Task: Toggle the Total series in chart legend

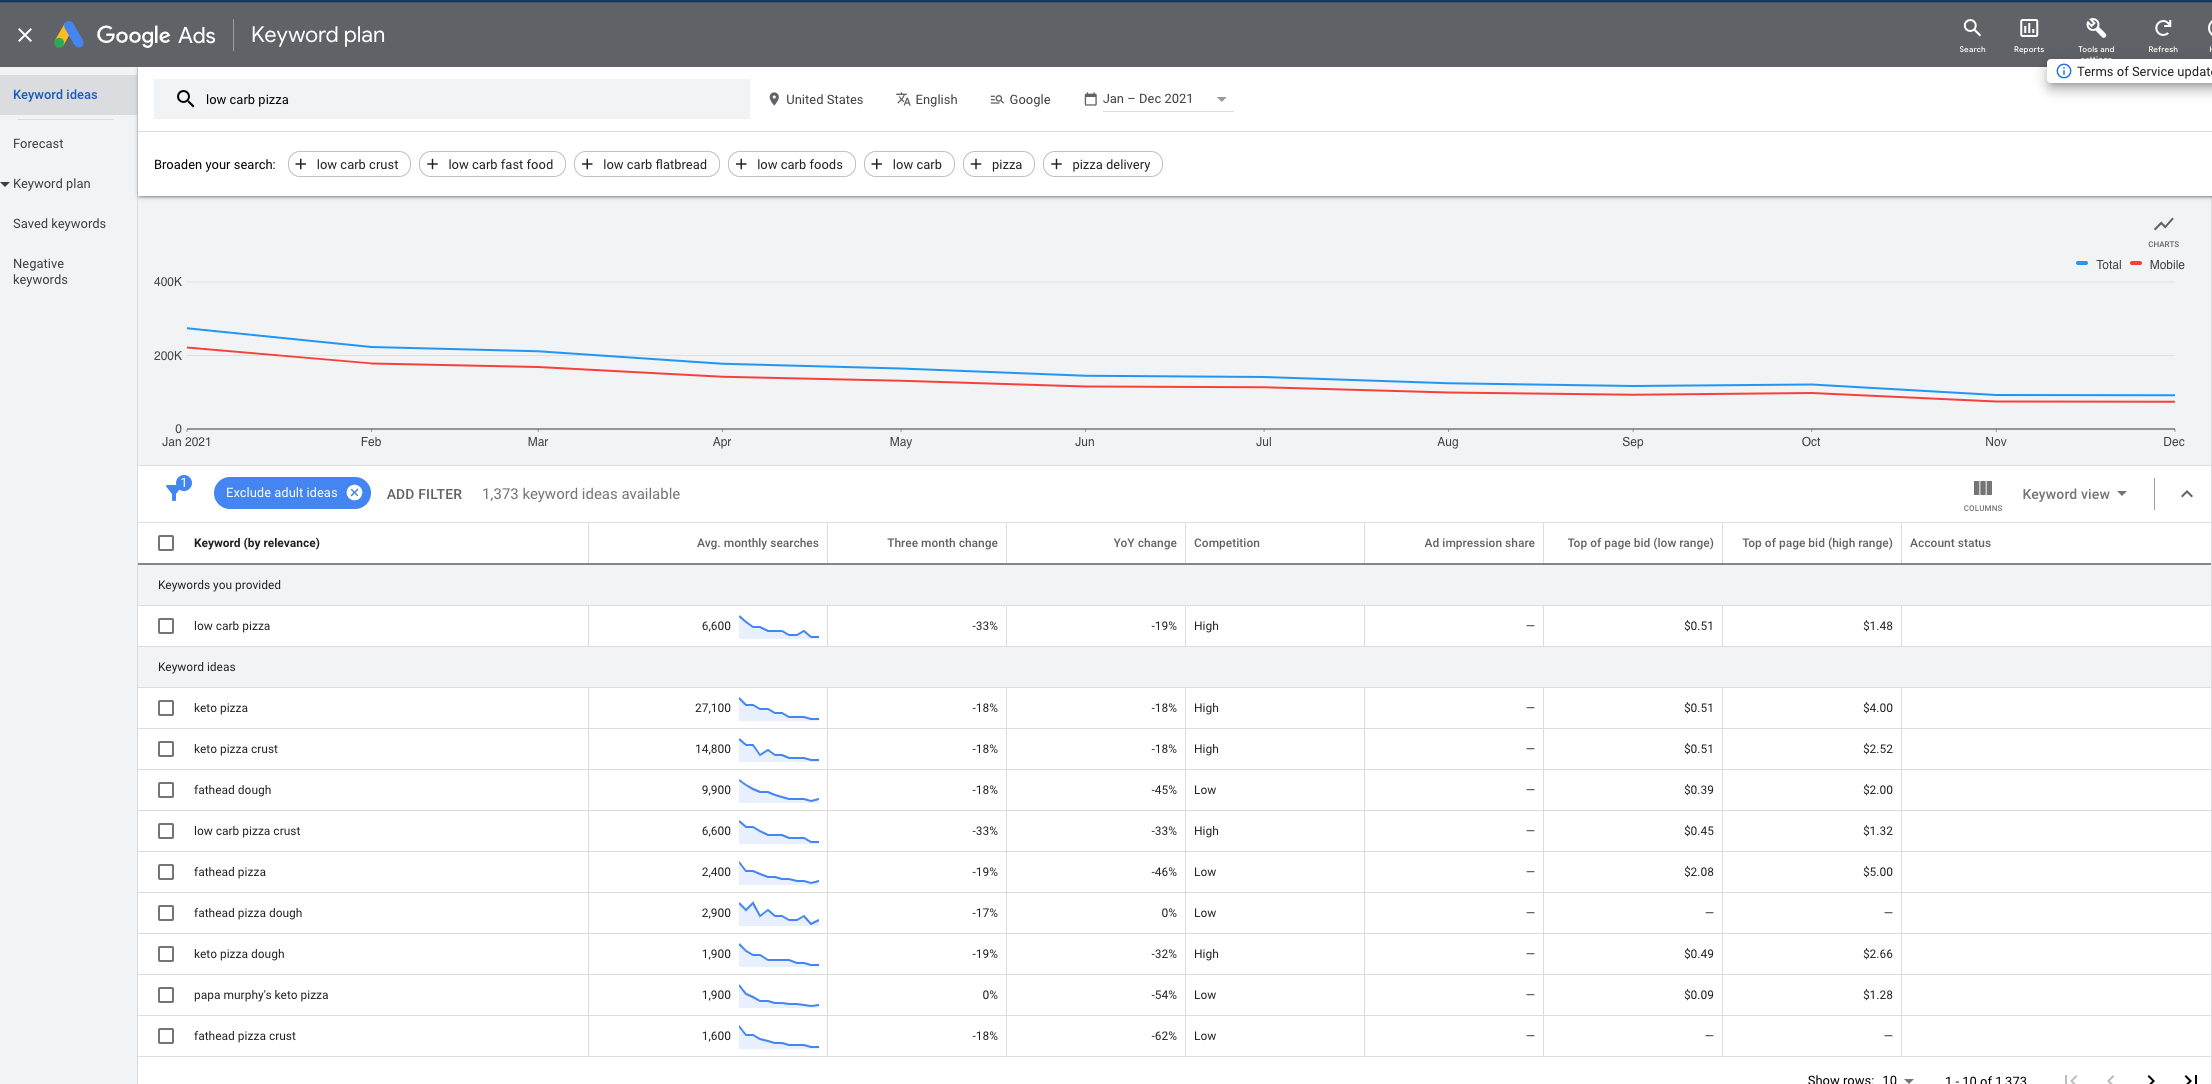Action: 2098,265
